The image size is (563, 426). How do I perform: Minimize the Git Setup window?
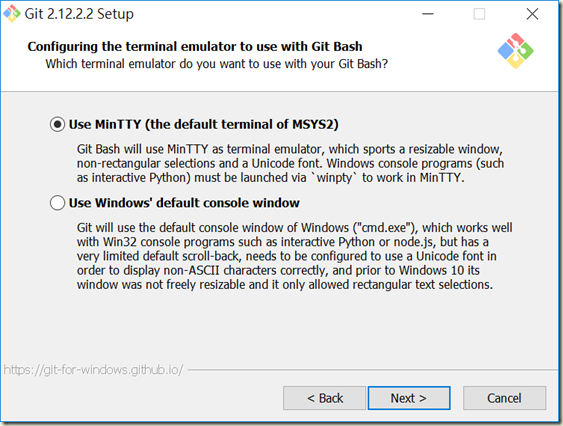pyautogui.click(x=428, y=14)
